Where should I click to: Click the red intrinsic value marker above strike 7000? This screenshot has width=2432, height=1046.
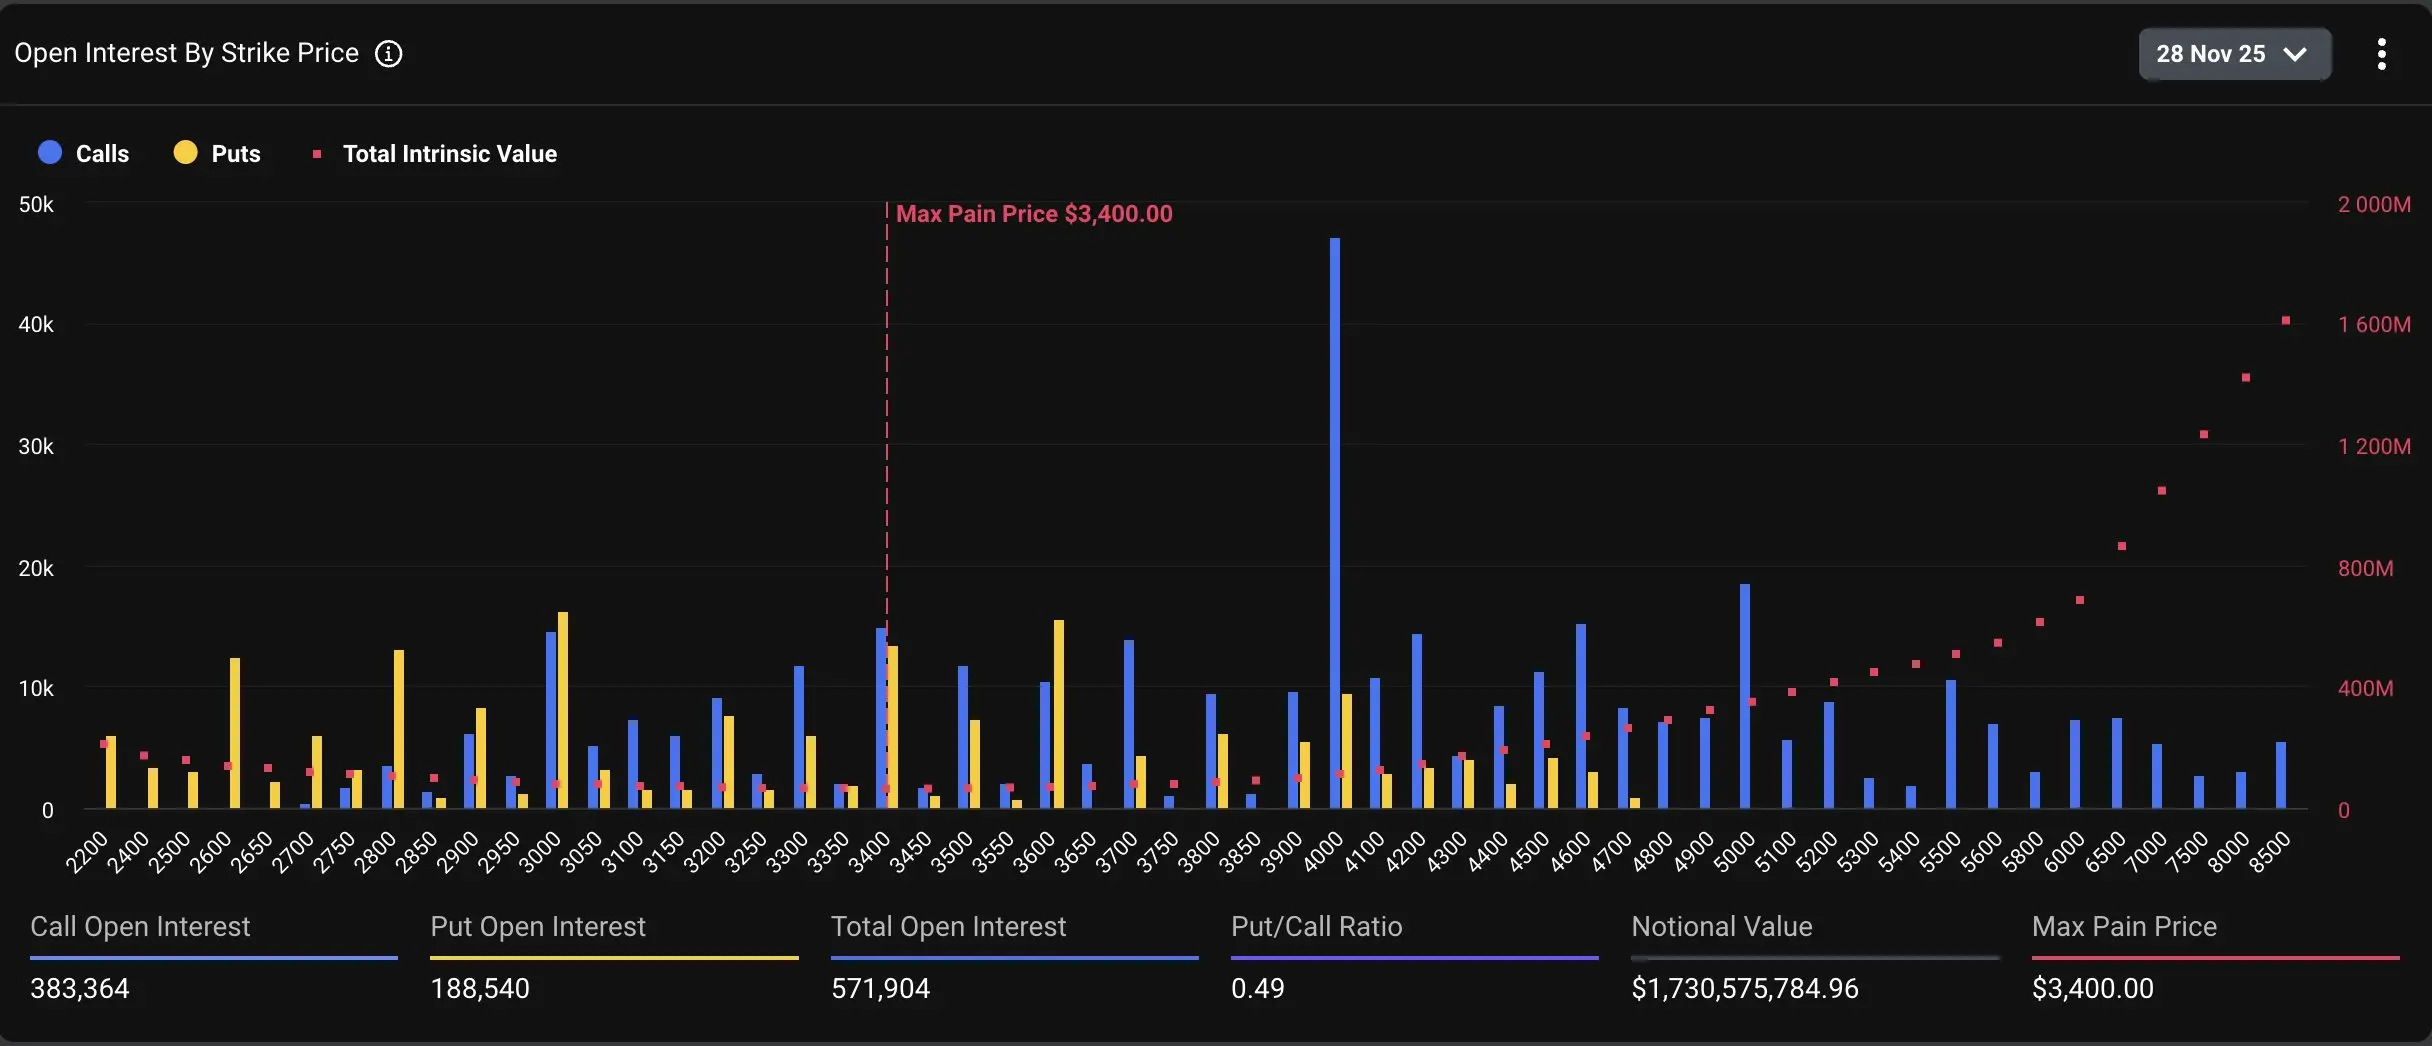[x=2162, y=490]
